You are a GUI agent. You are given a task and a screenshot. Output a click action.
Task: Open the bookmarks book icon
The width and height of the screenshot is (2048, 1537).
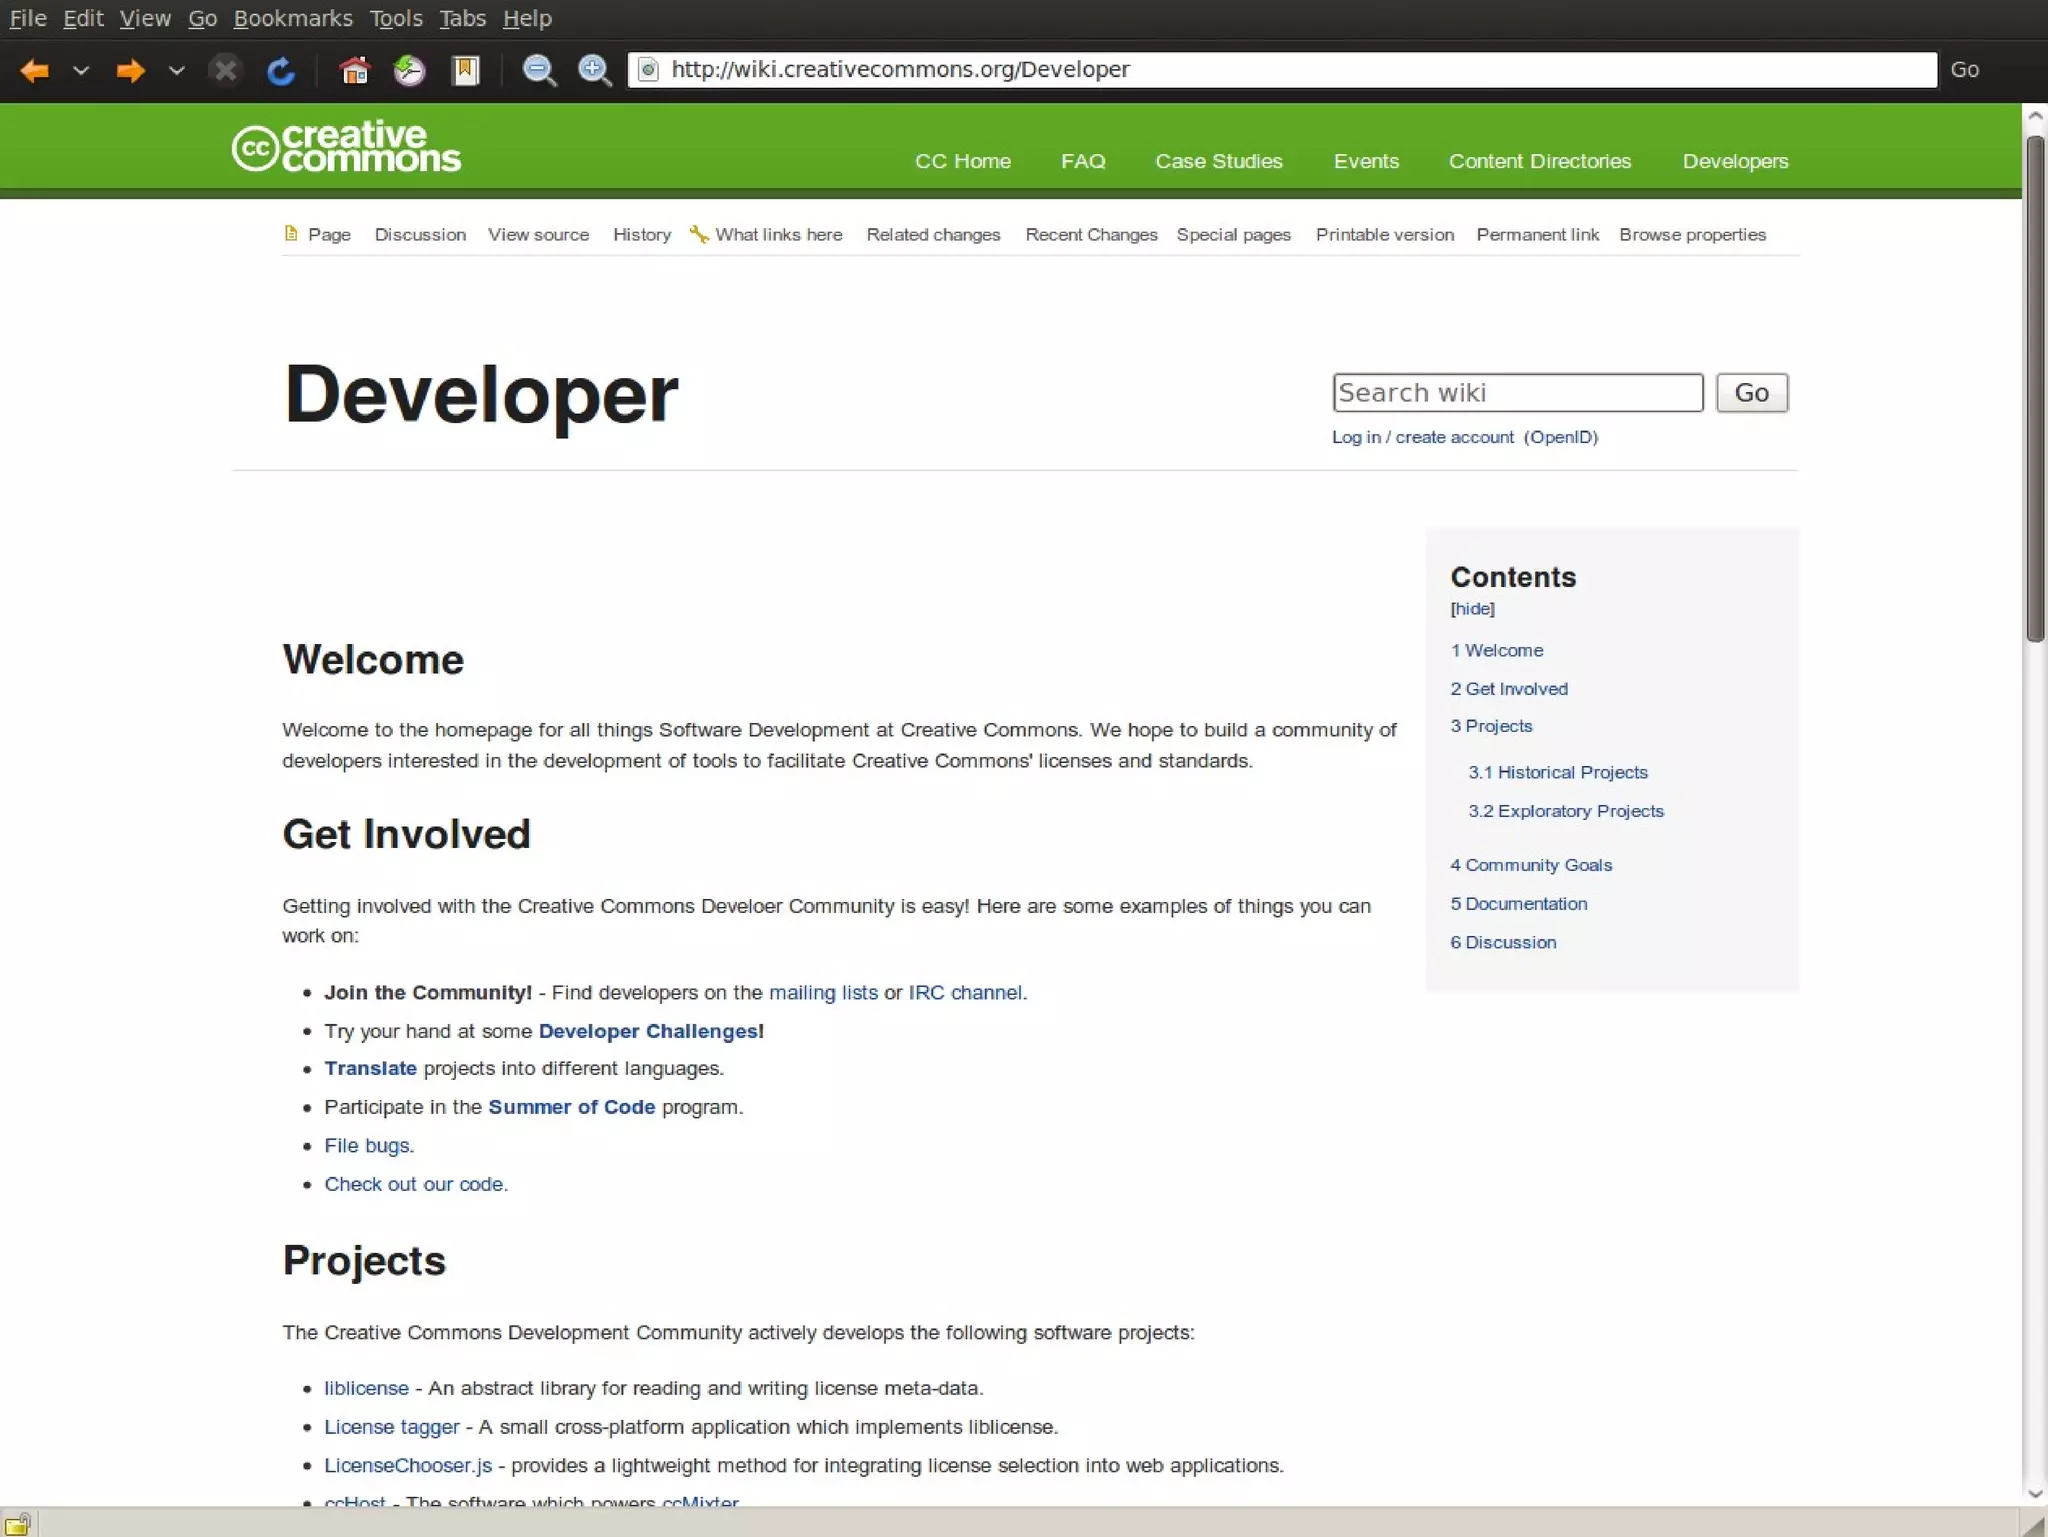[465, 70]
